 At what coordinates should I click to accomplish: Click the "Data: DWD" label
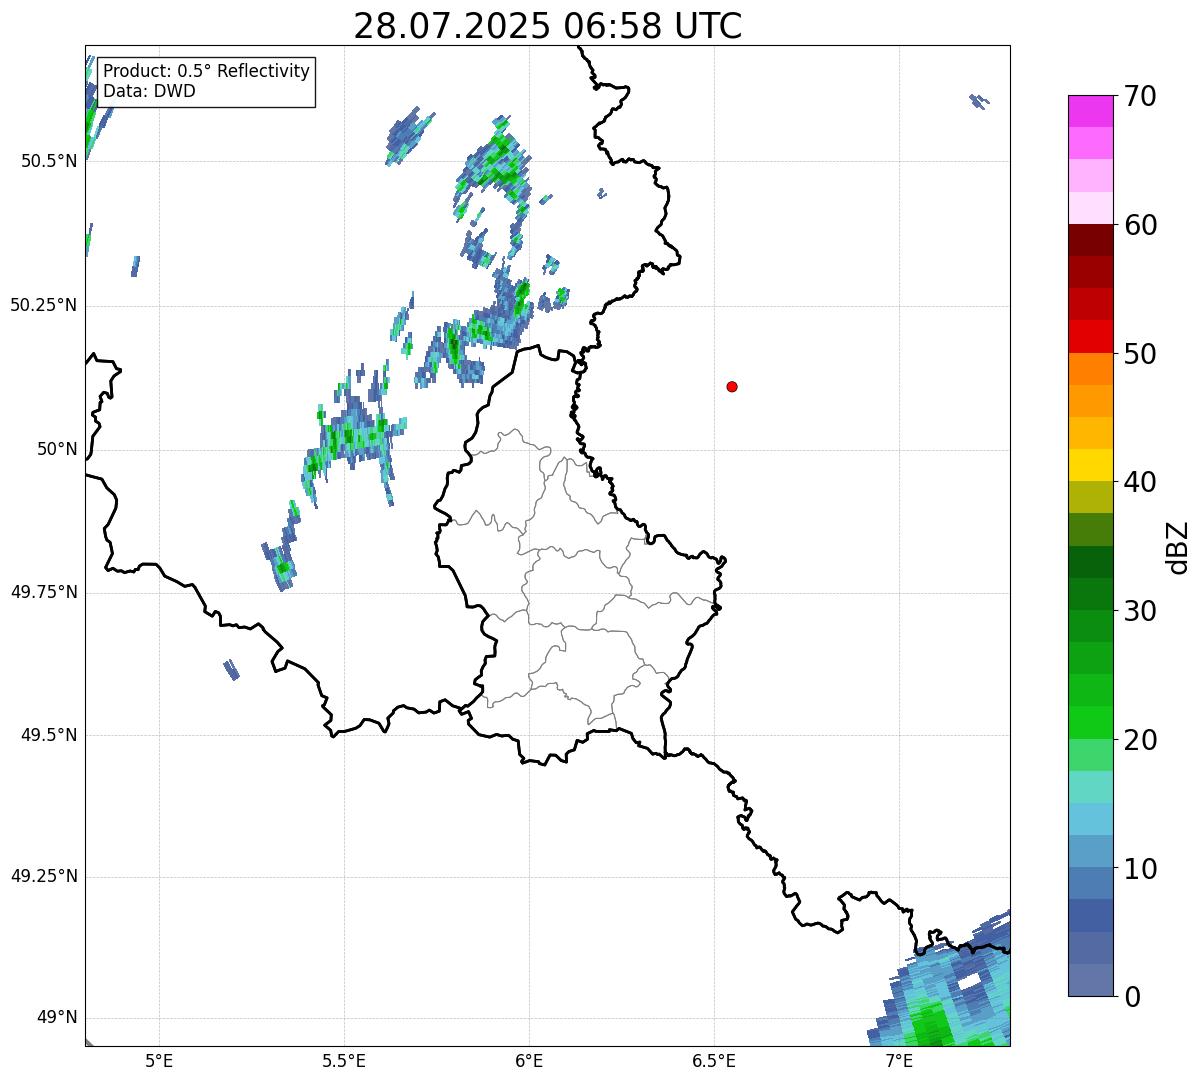pos(149,91)
